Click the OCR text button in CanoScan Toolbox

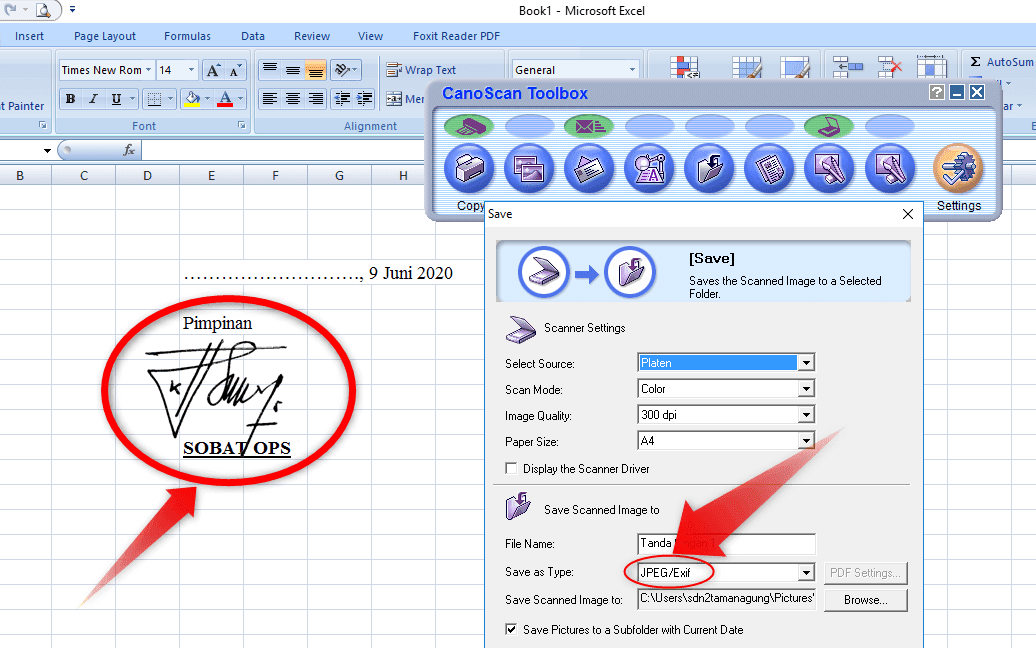pyautogui.click(x=649, y=168)
